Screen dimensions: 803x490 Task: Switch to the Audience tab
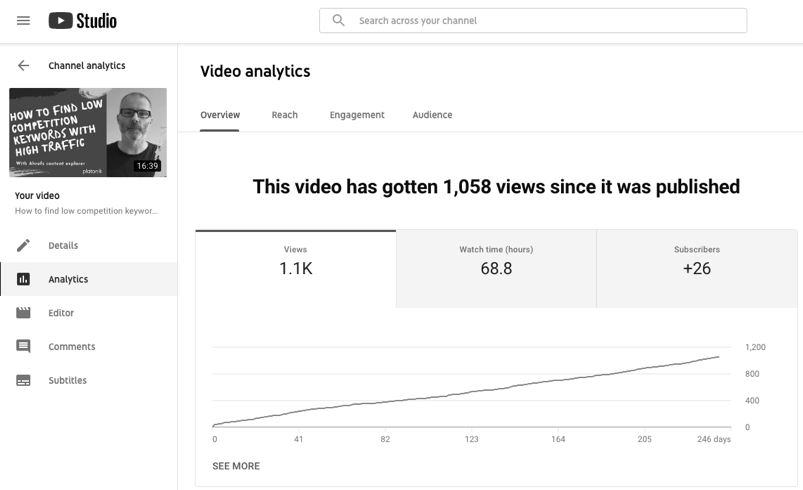tap(432, 115)
